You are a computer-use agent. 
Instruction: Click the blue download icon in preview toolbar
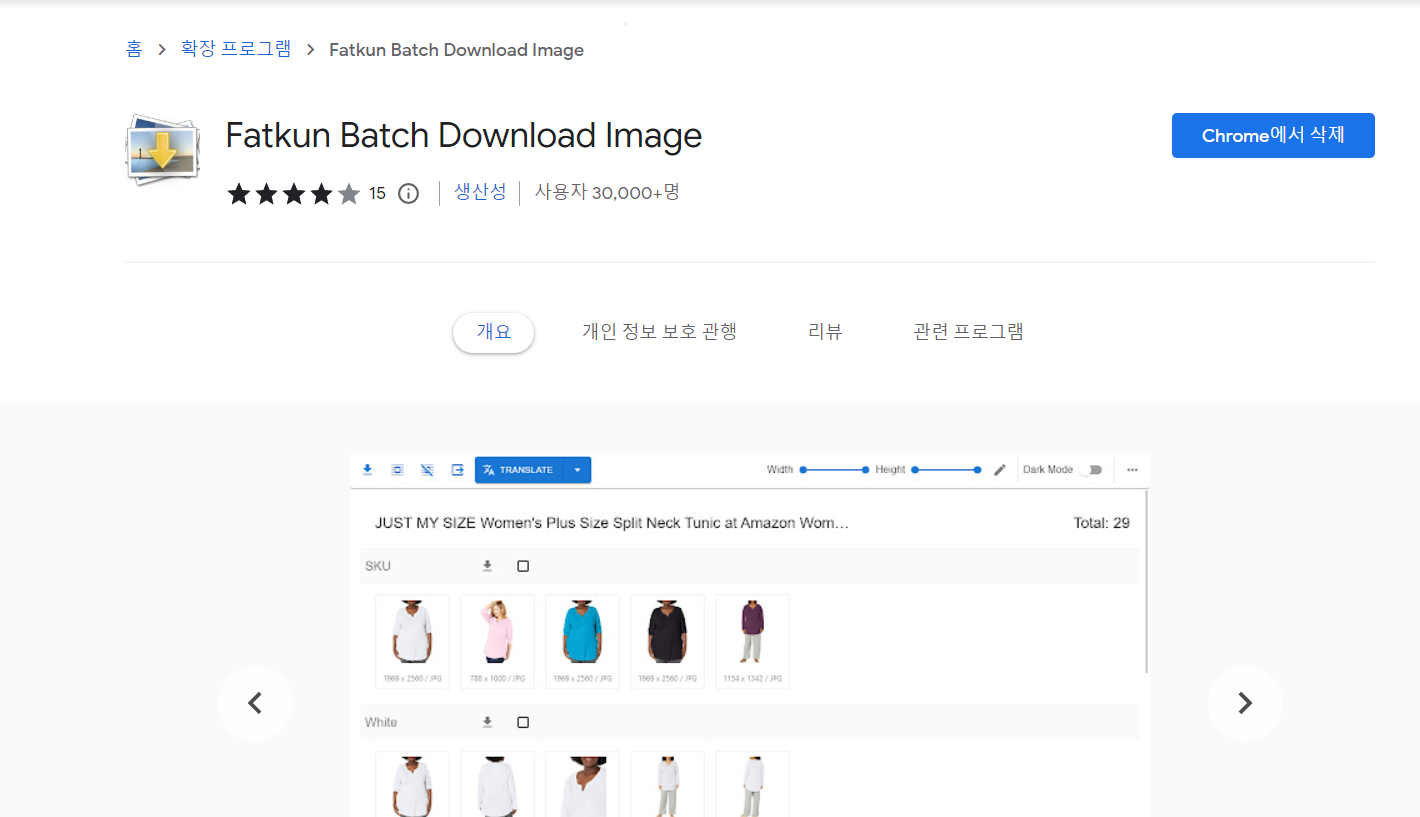click(x=367, y=469)
